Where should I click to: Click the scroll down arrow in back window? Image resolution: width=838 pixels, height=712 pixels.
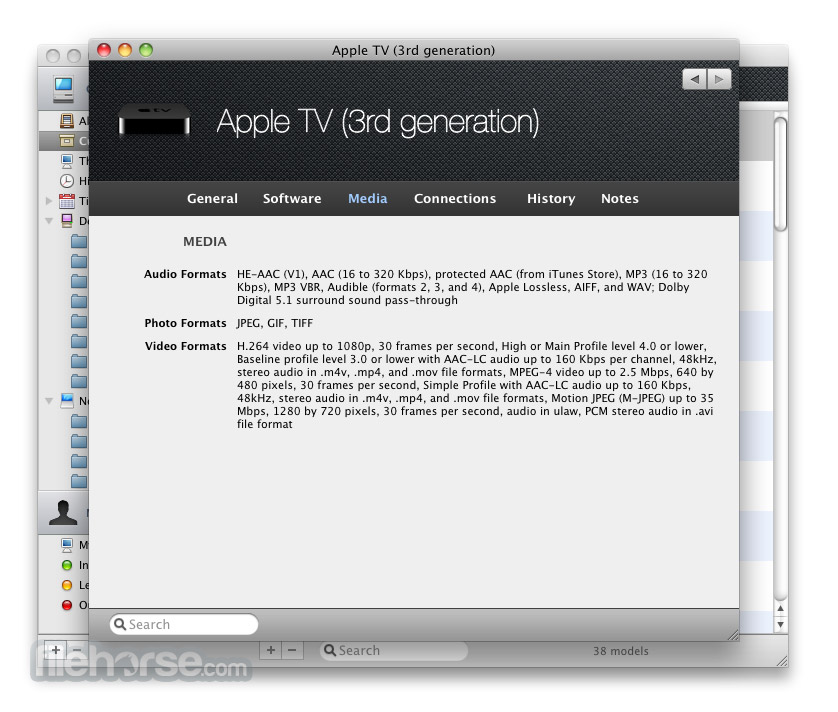pyautogui.click(x=781, y=624)
